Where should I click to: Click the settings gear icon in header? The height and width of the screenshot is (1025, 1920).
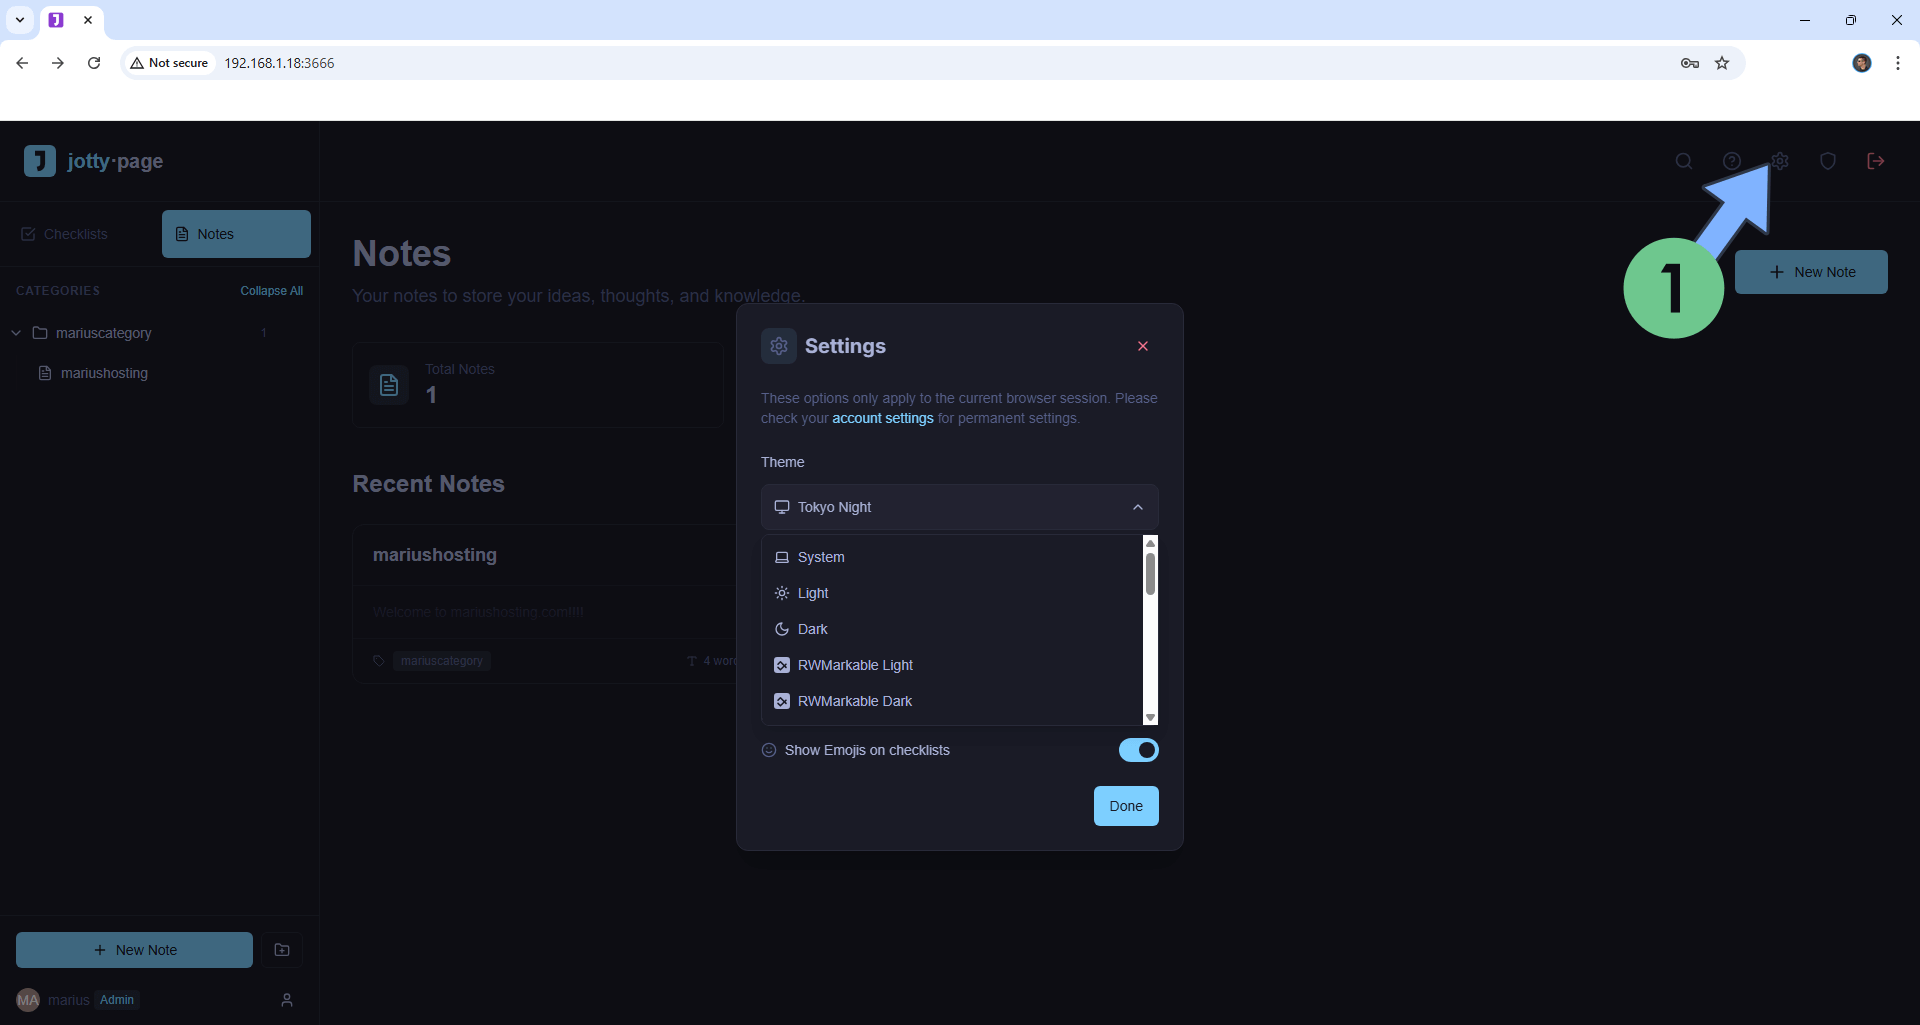(x=1780, y=161)
